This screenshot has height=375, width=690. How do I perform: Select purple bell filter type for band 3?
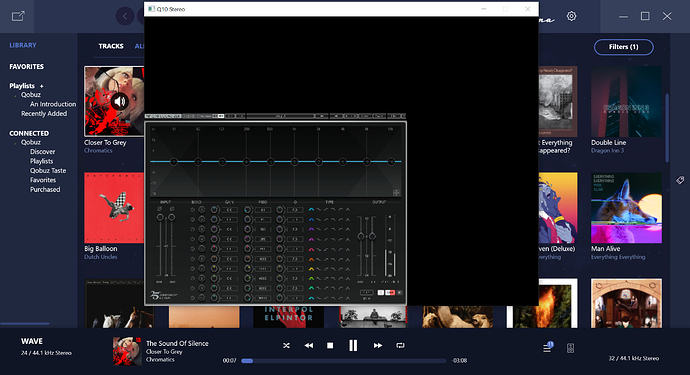point(311,229)
